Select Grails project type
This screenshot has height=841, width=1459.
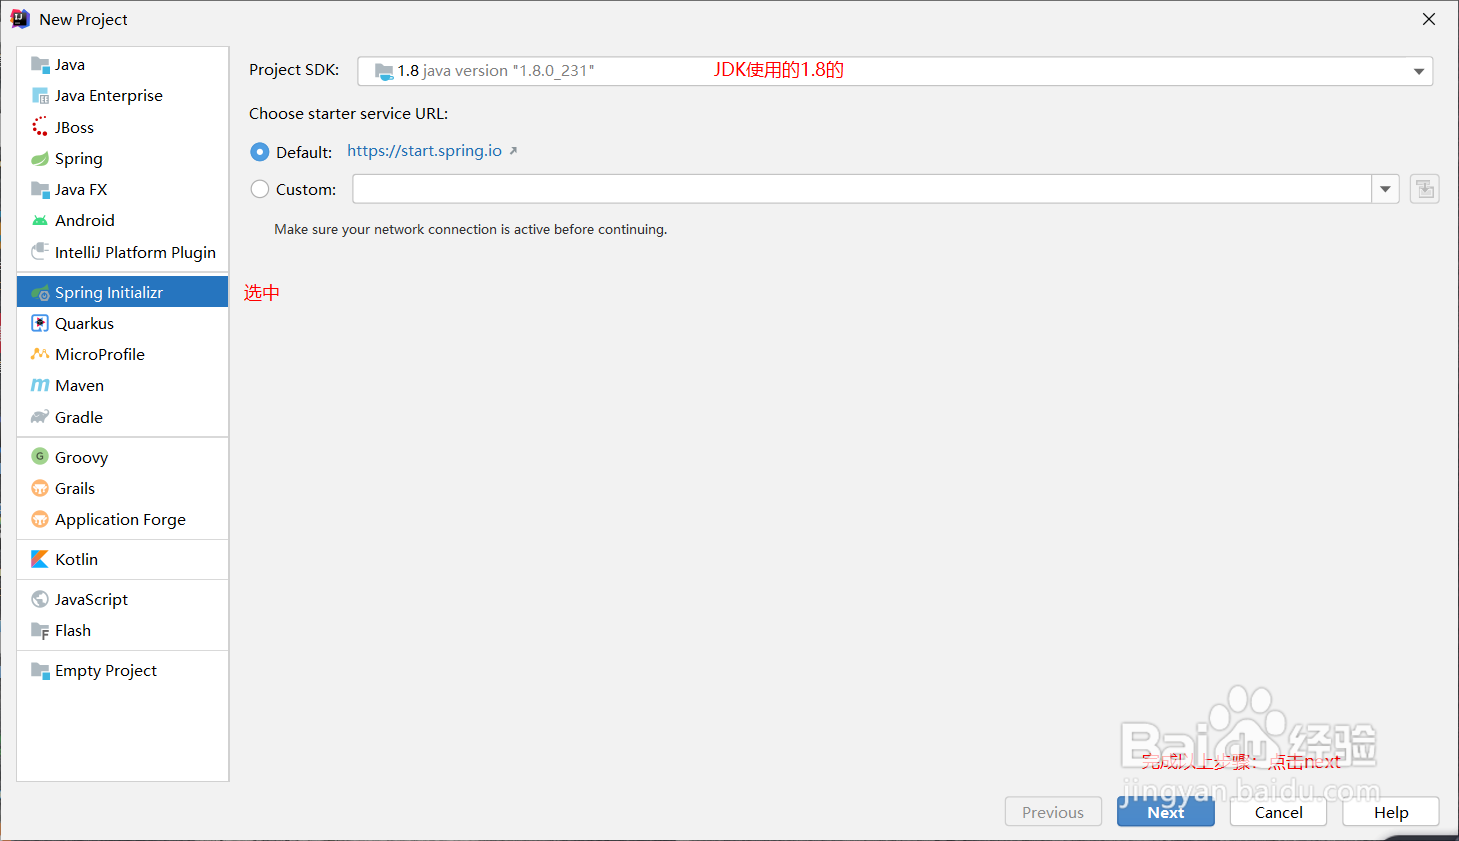pos(123,488)
